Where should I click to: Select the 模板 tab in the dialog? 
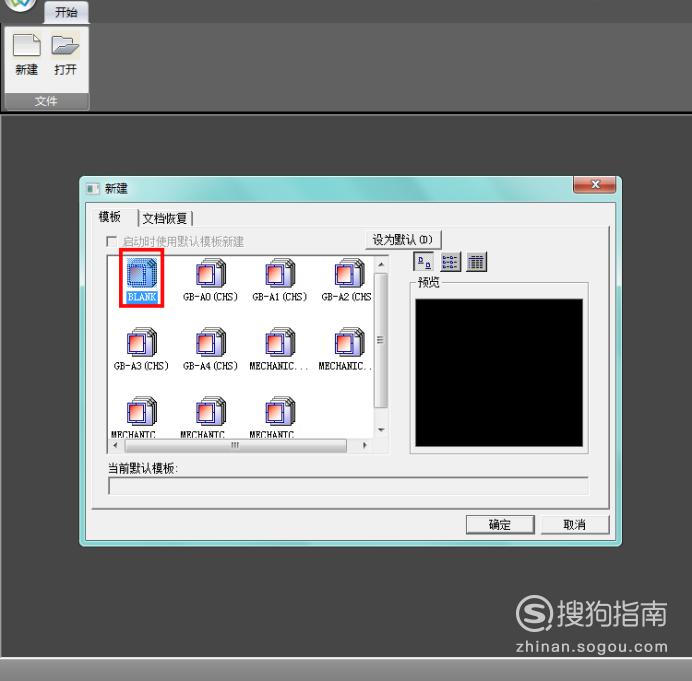tap(110, 217)
